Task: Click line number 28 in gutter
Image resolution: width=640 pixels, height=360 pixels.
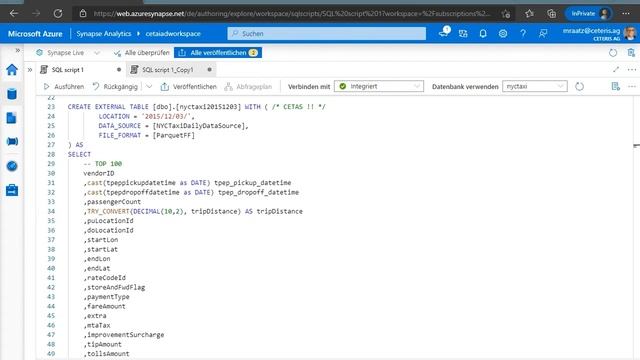Action: tap(51, 154)
